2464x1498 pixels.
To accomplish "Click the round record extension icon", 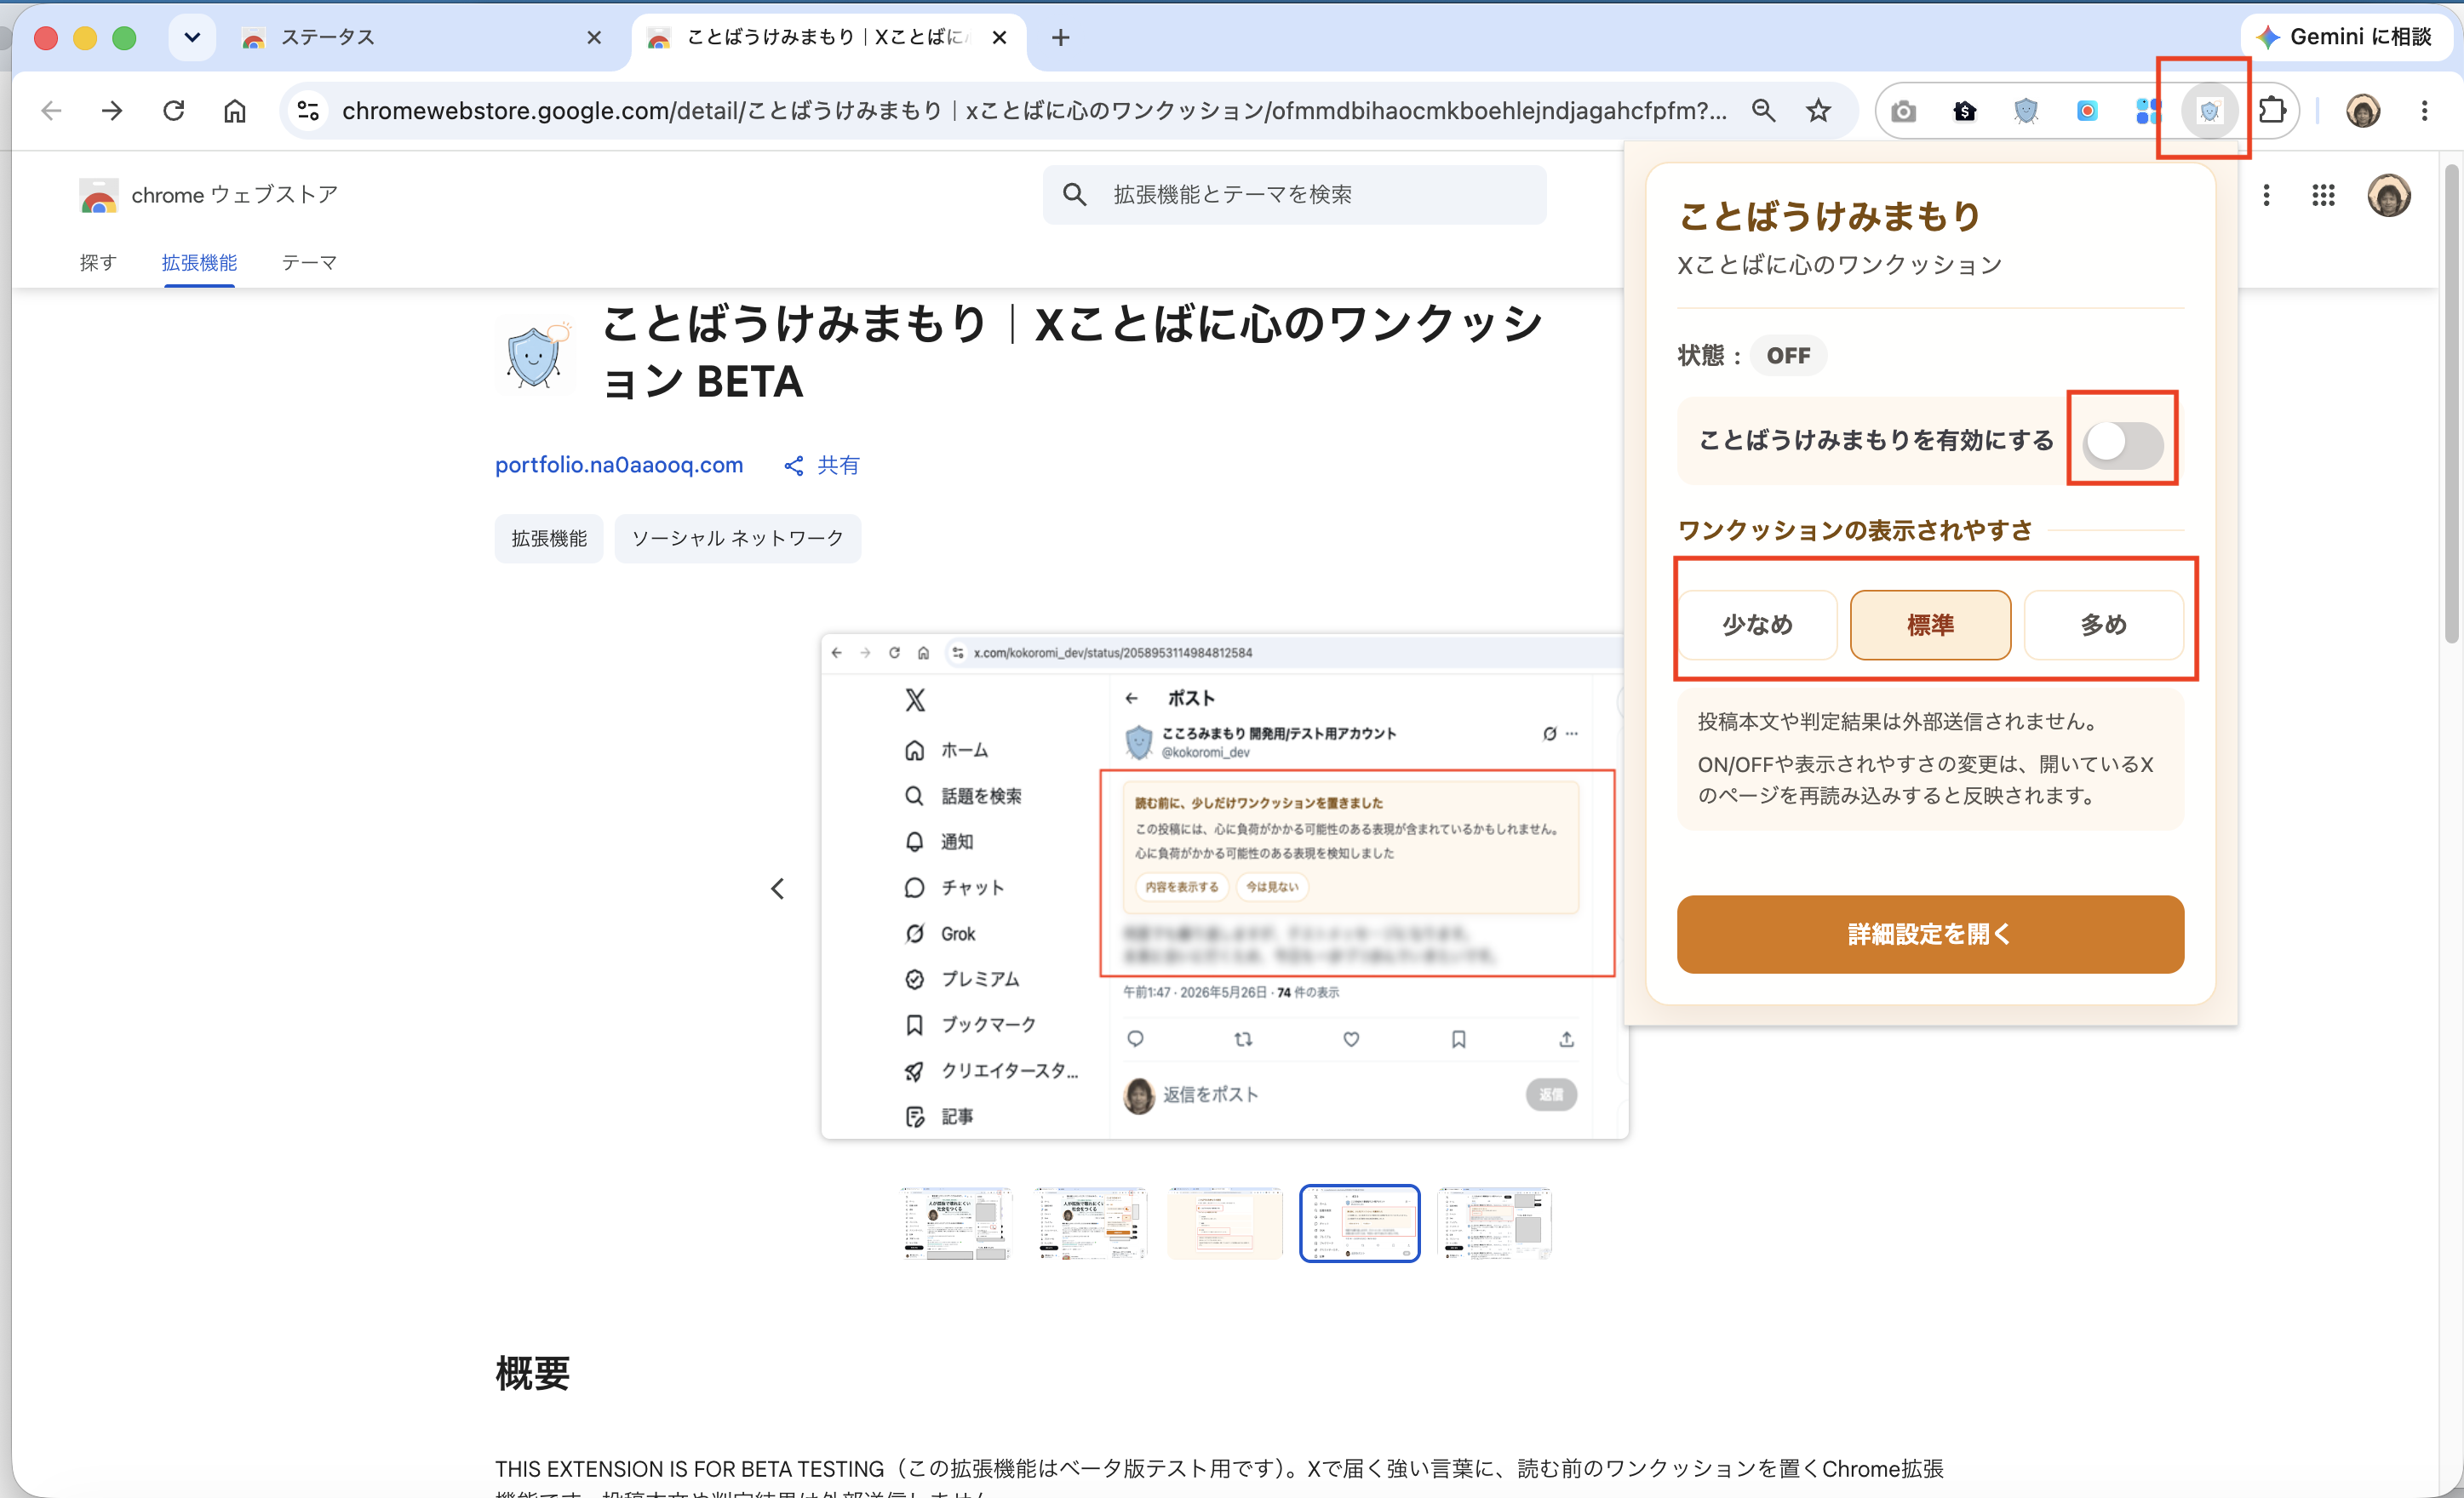I will pyautogui.click(x=2087, y=111).
